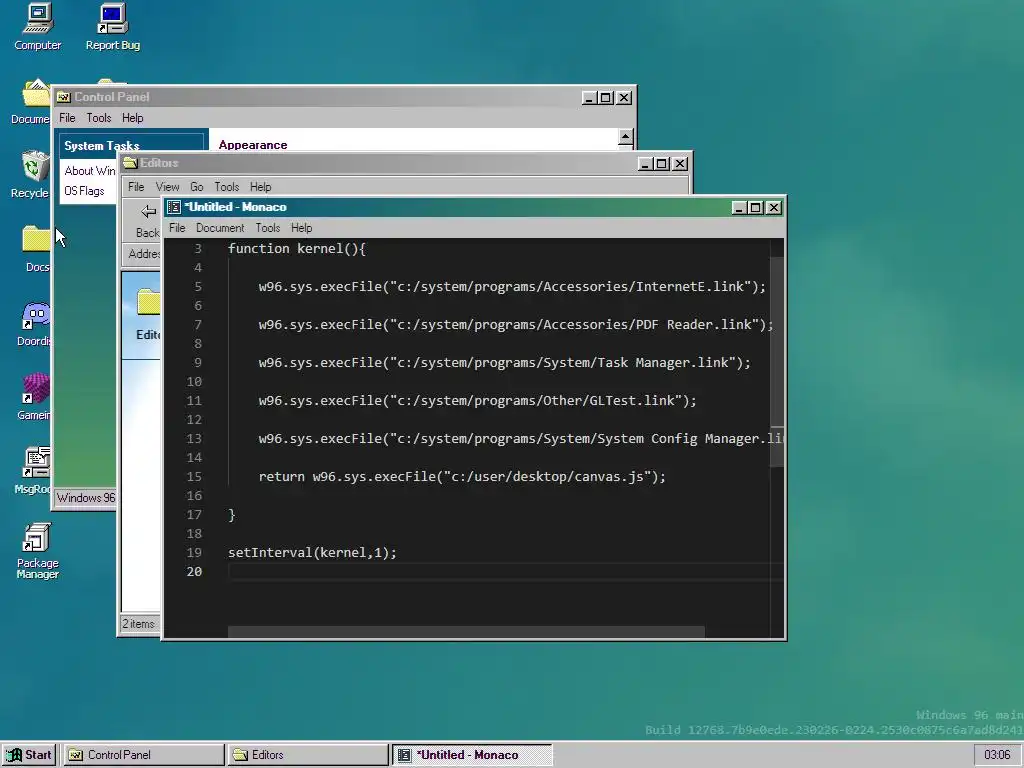This screenshot has width=1024, height=768.
Task: Close the Control Panel window
Action: [x=624, y=97]
